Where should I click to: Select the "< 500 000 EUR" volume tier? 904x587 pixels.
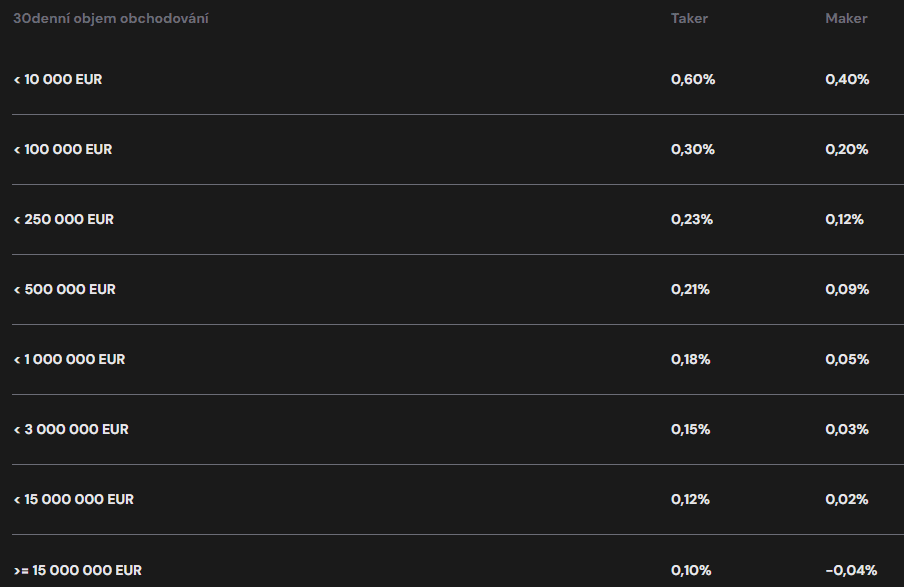point(65,289)
